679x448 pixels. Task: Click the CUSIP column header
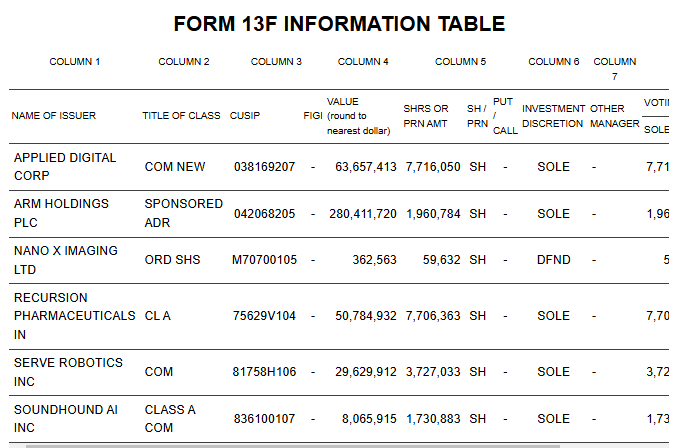coord(245,116)
